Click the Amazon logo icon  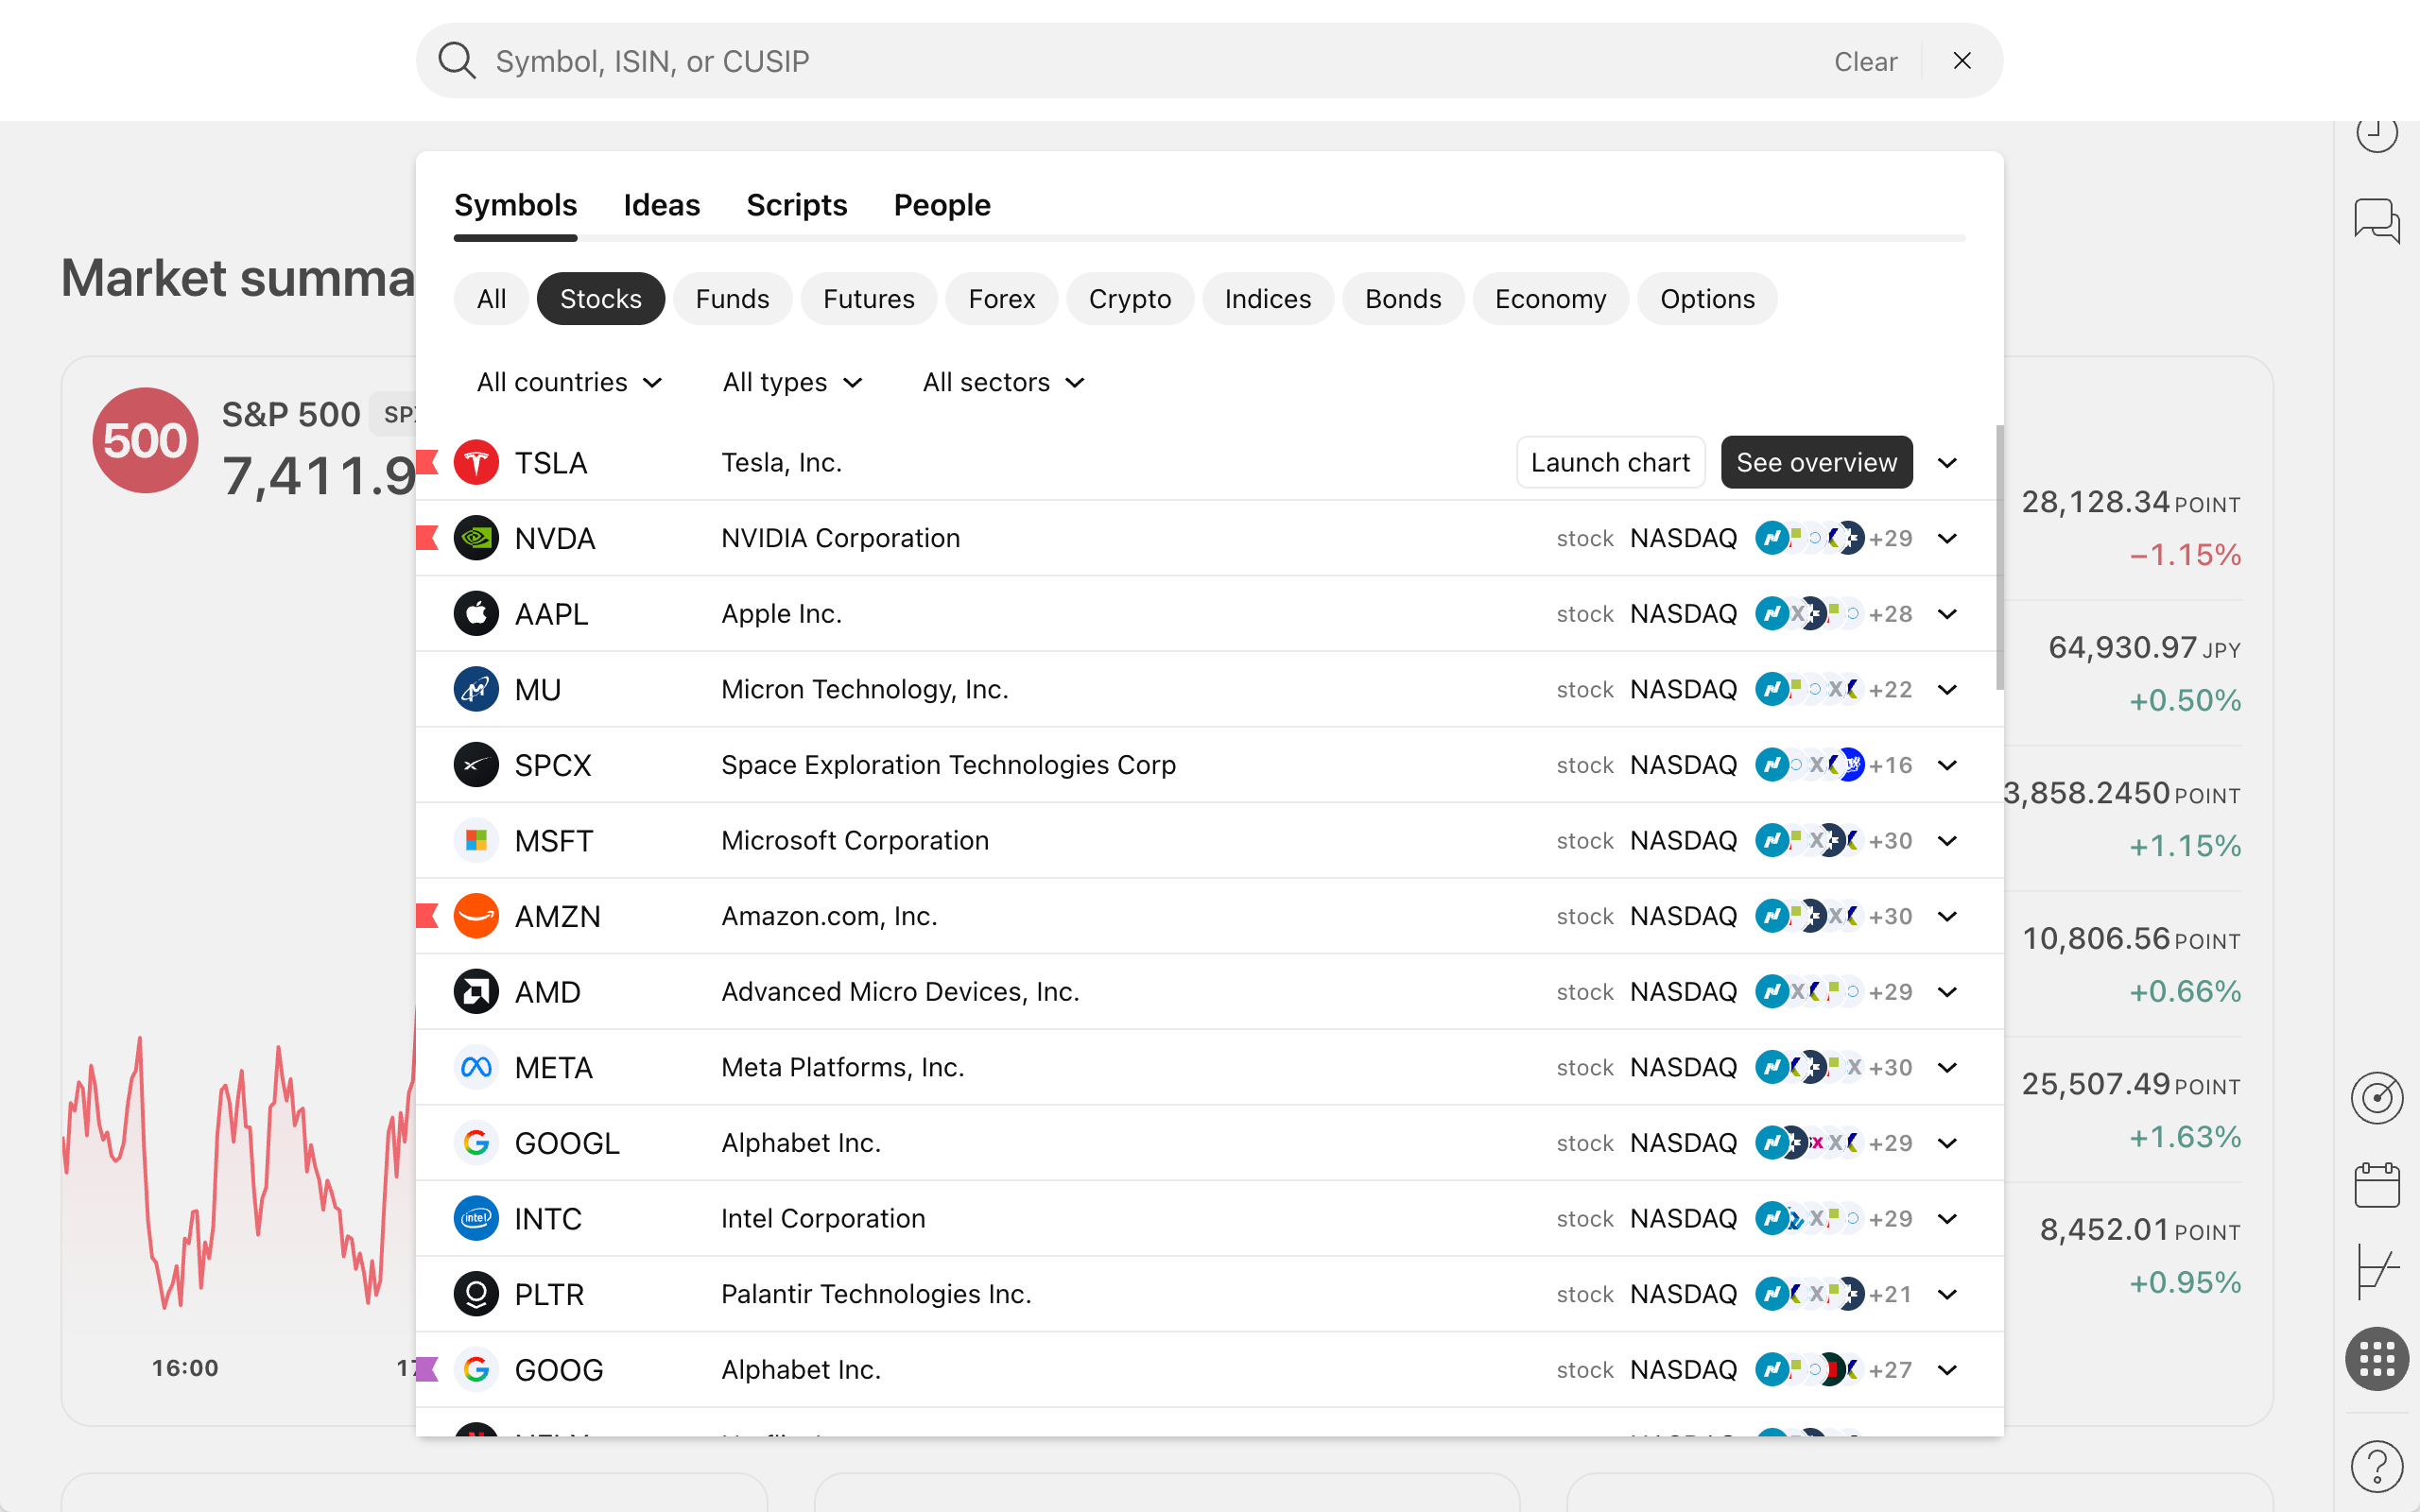click(x=476, y=916)
